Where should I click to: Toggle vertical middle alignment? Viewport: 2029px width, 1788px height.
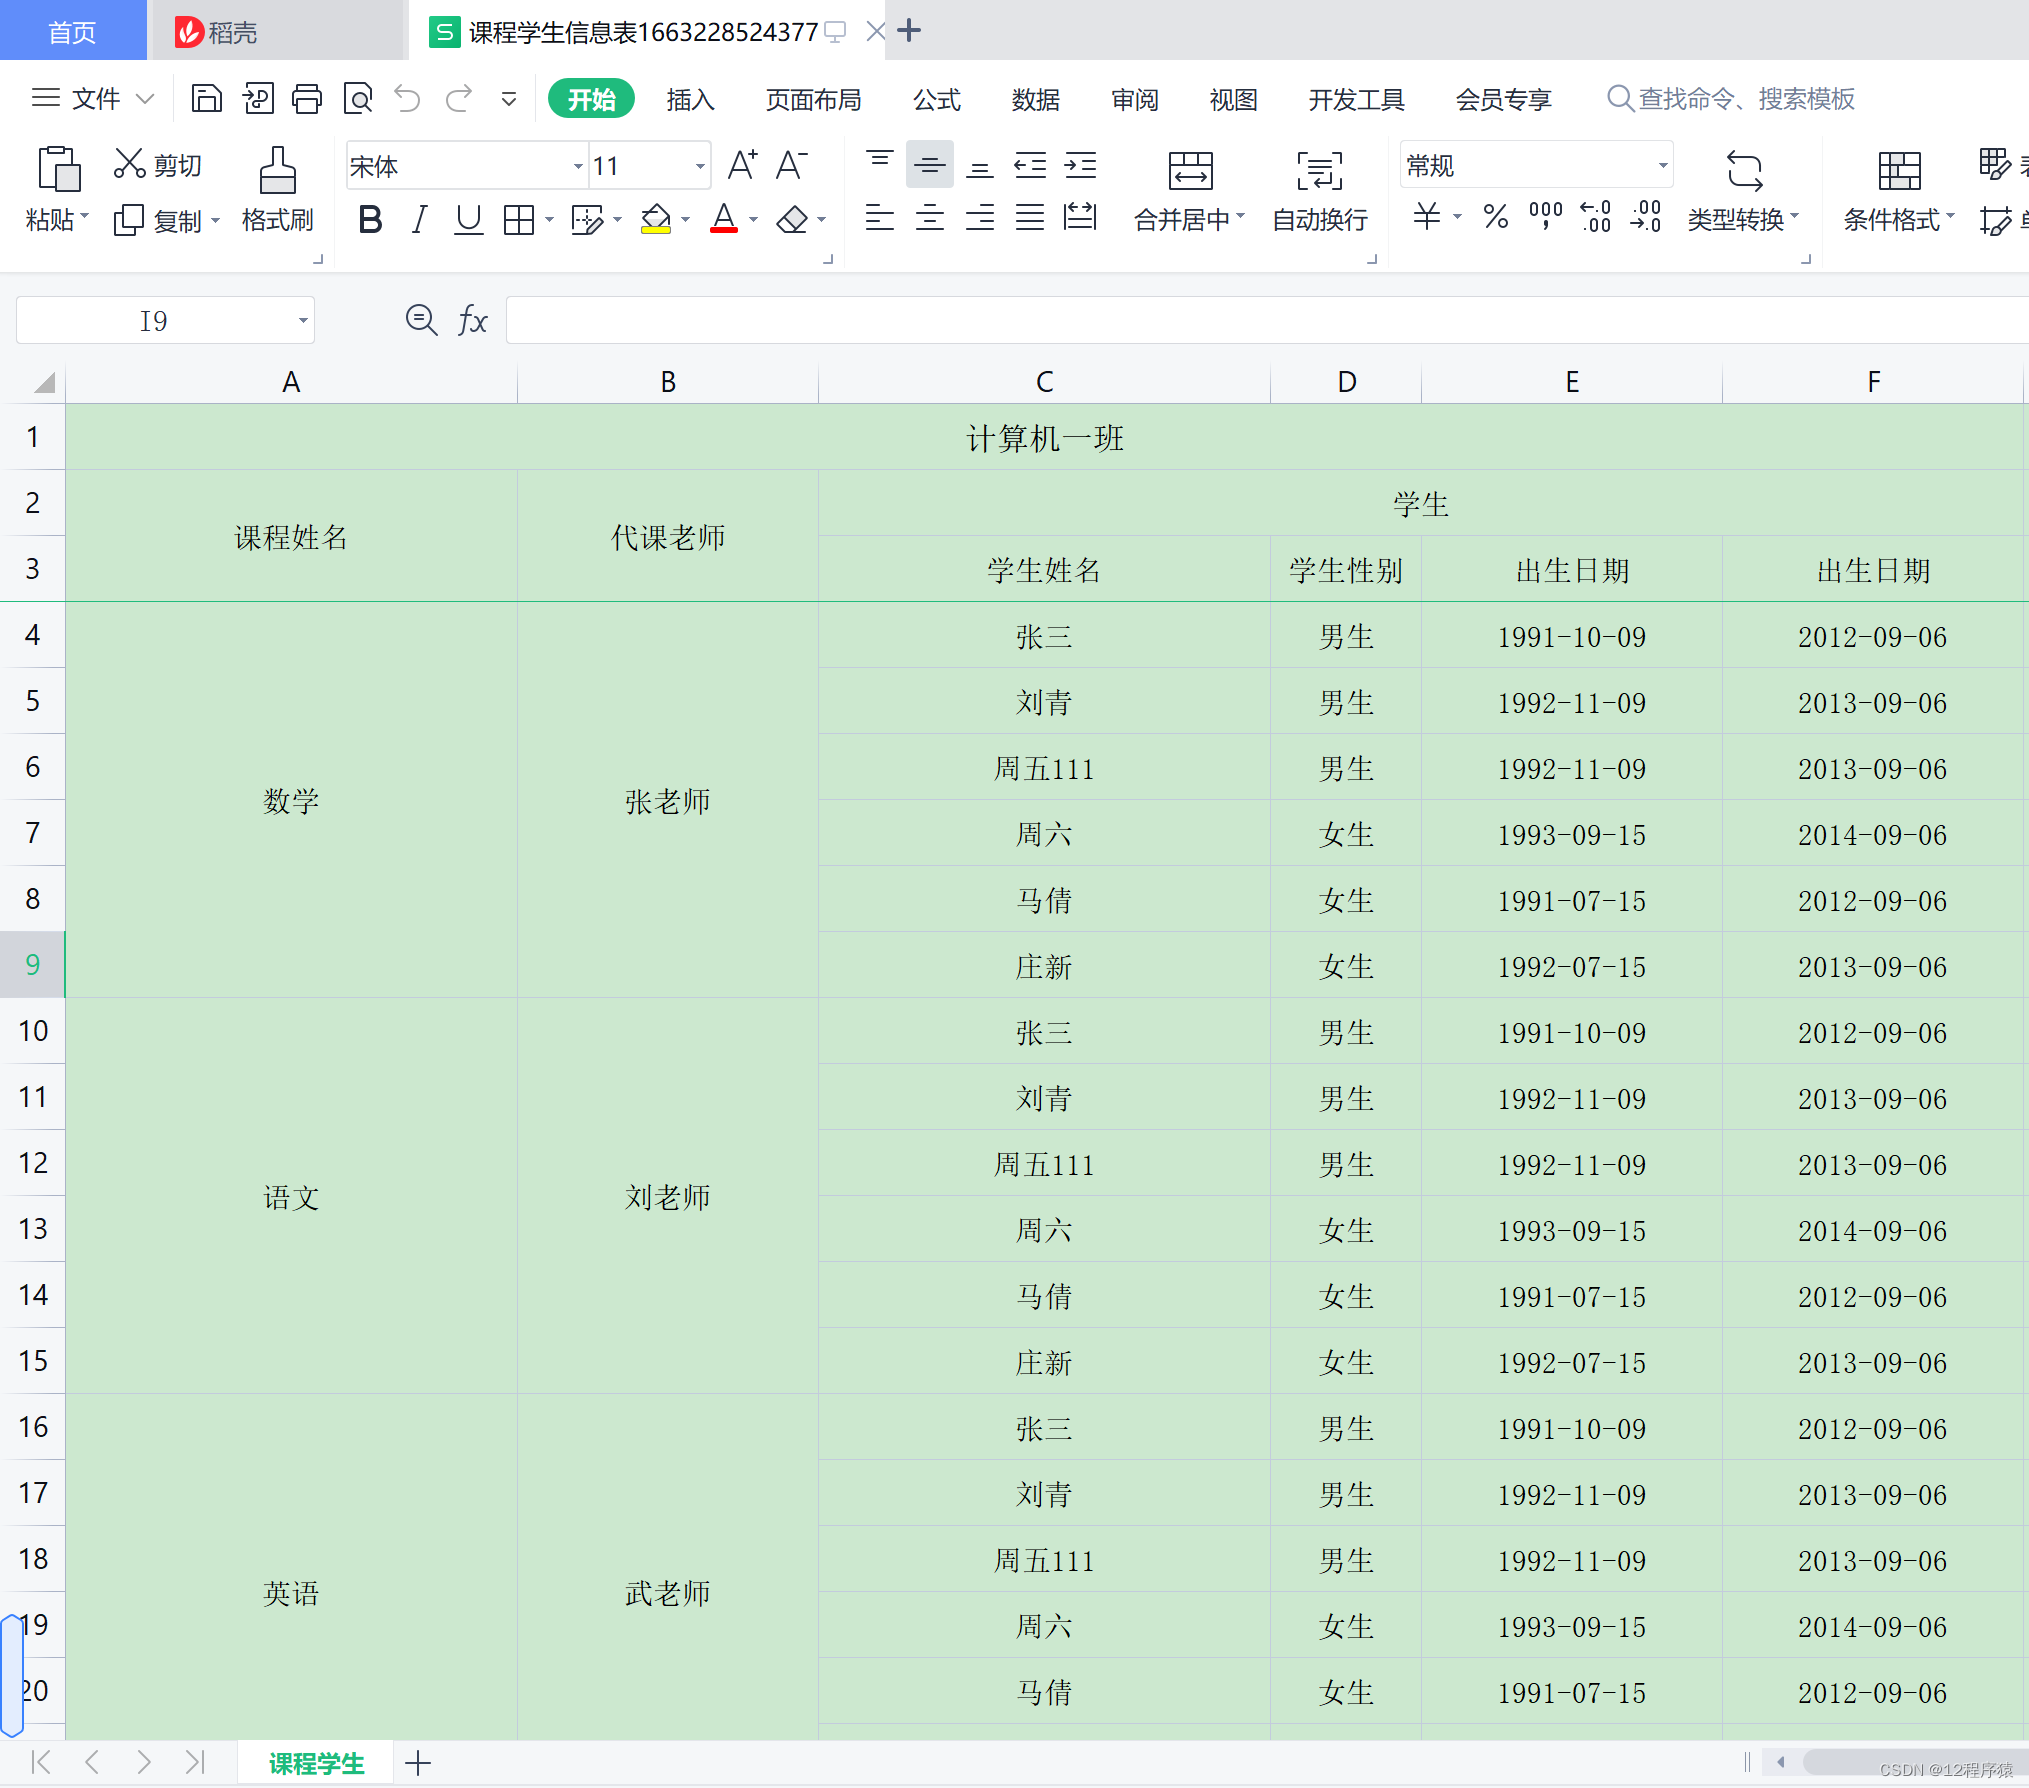click(930, 165)
